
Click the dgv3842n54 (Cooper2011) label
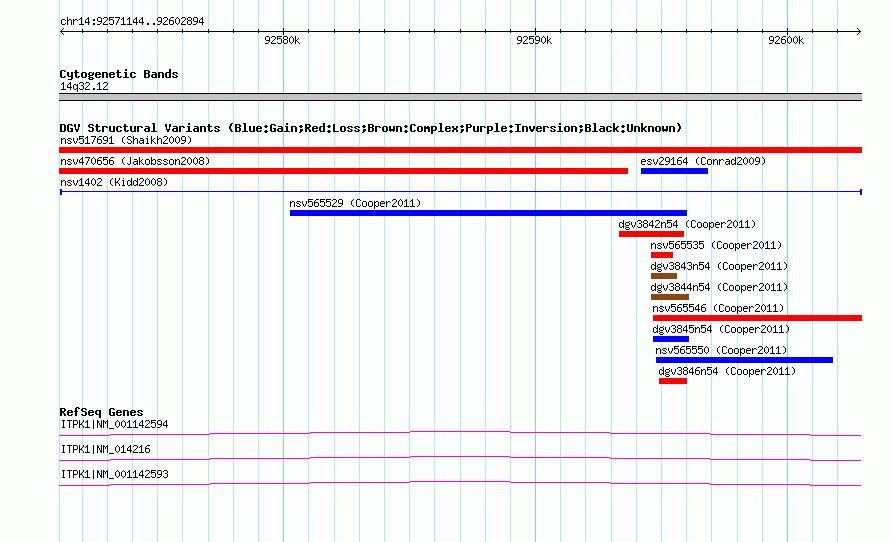[687, 224]
